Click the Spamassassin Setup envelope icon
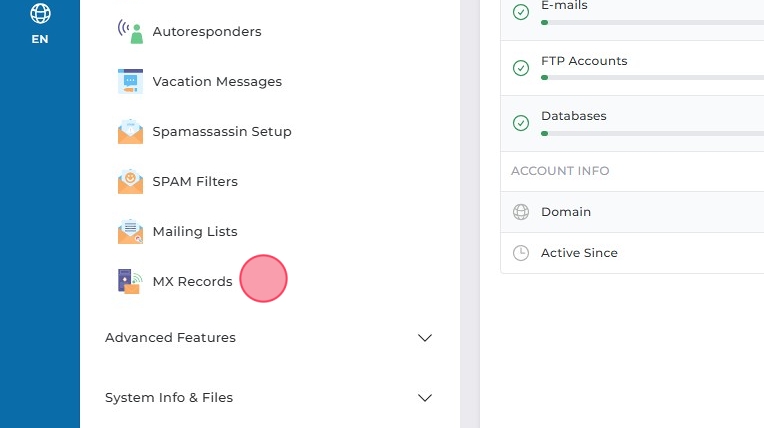Image resolution: width=764 pixels, height=428 pixels. pos(130,132)
